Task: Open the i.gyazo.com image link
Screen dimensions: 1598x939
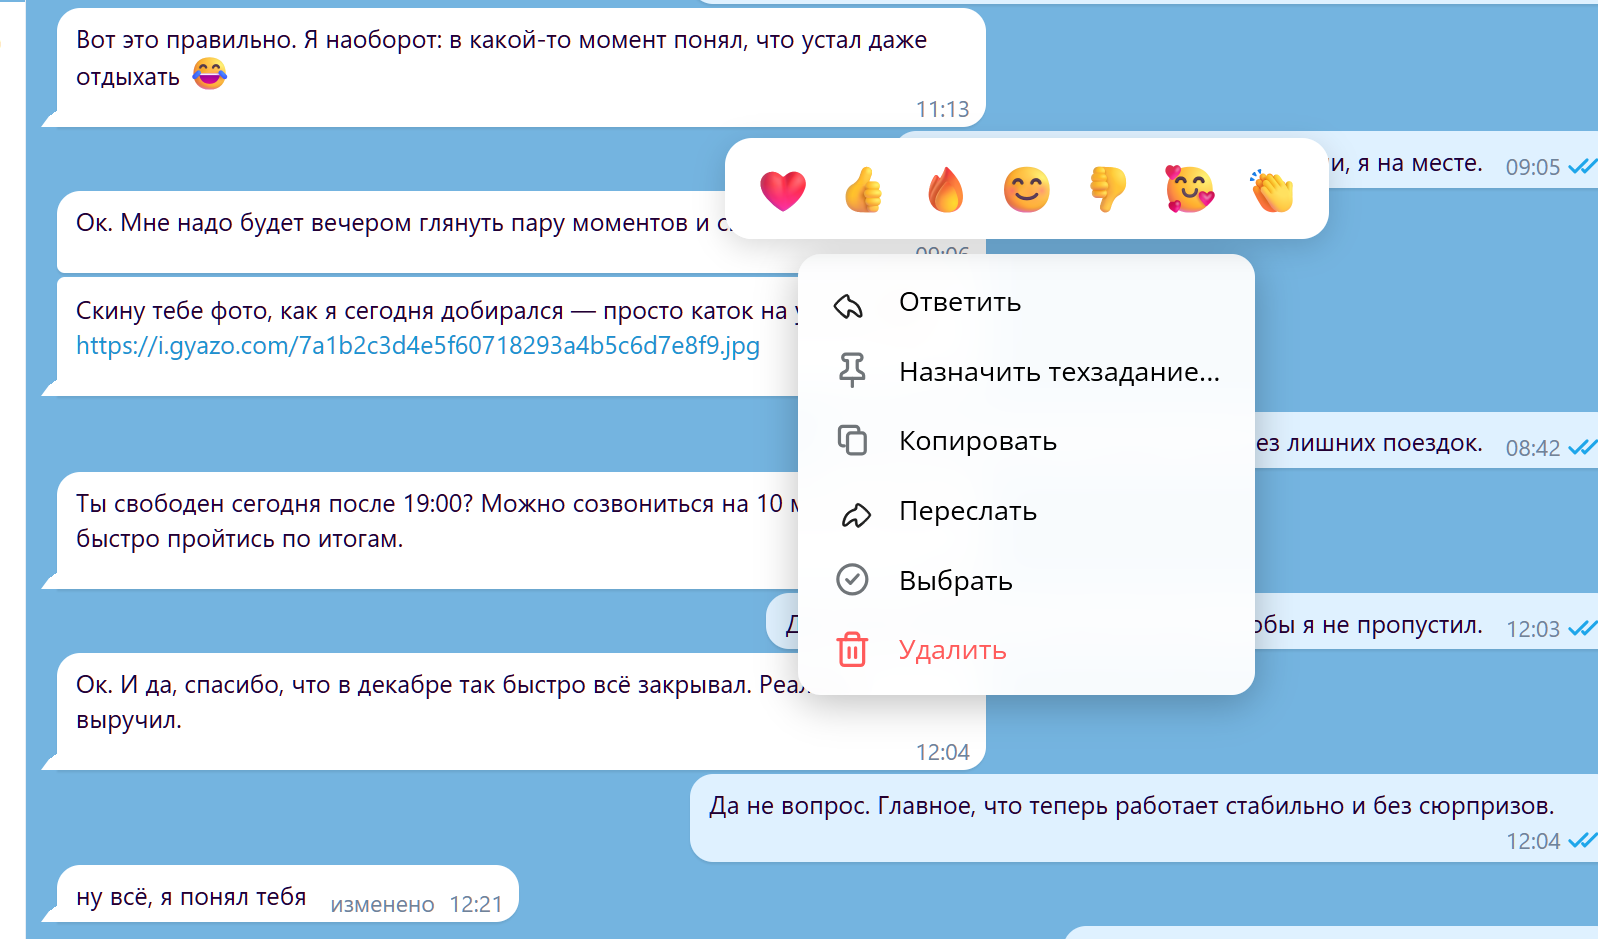Action: (418, 346)
